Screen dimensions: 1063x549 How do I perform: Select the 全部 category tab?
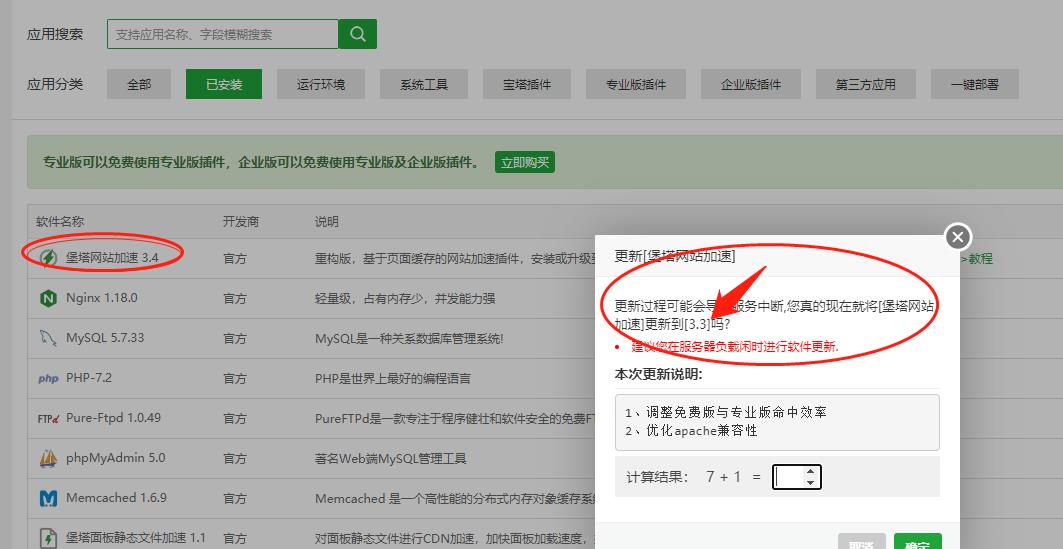point(139,84)
